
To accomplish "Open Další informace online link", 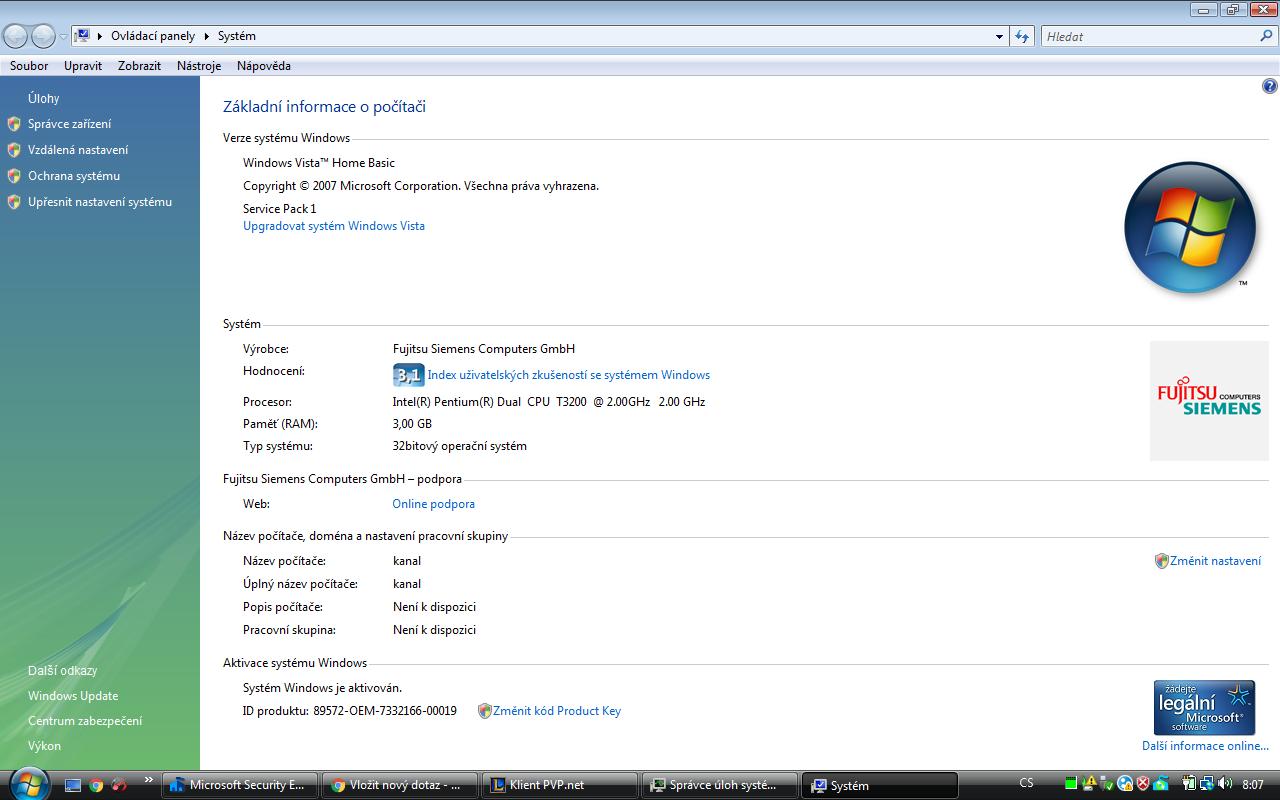I will coord(1205,746).
